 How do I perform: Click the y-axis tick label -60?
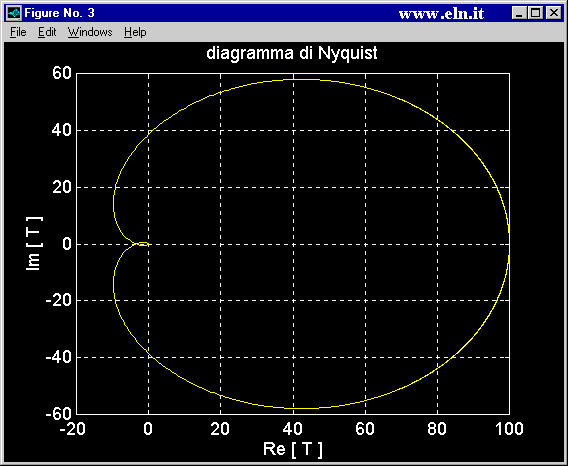click(59, 414)
